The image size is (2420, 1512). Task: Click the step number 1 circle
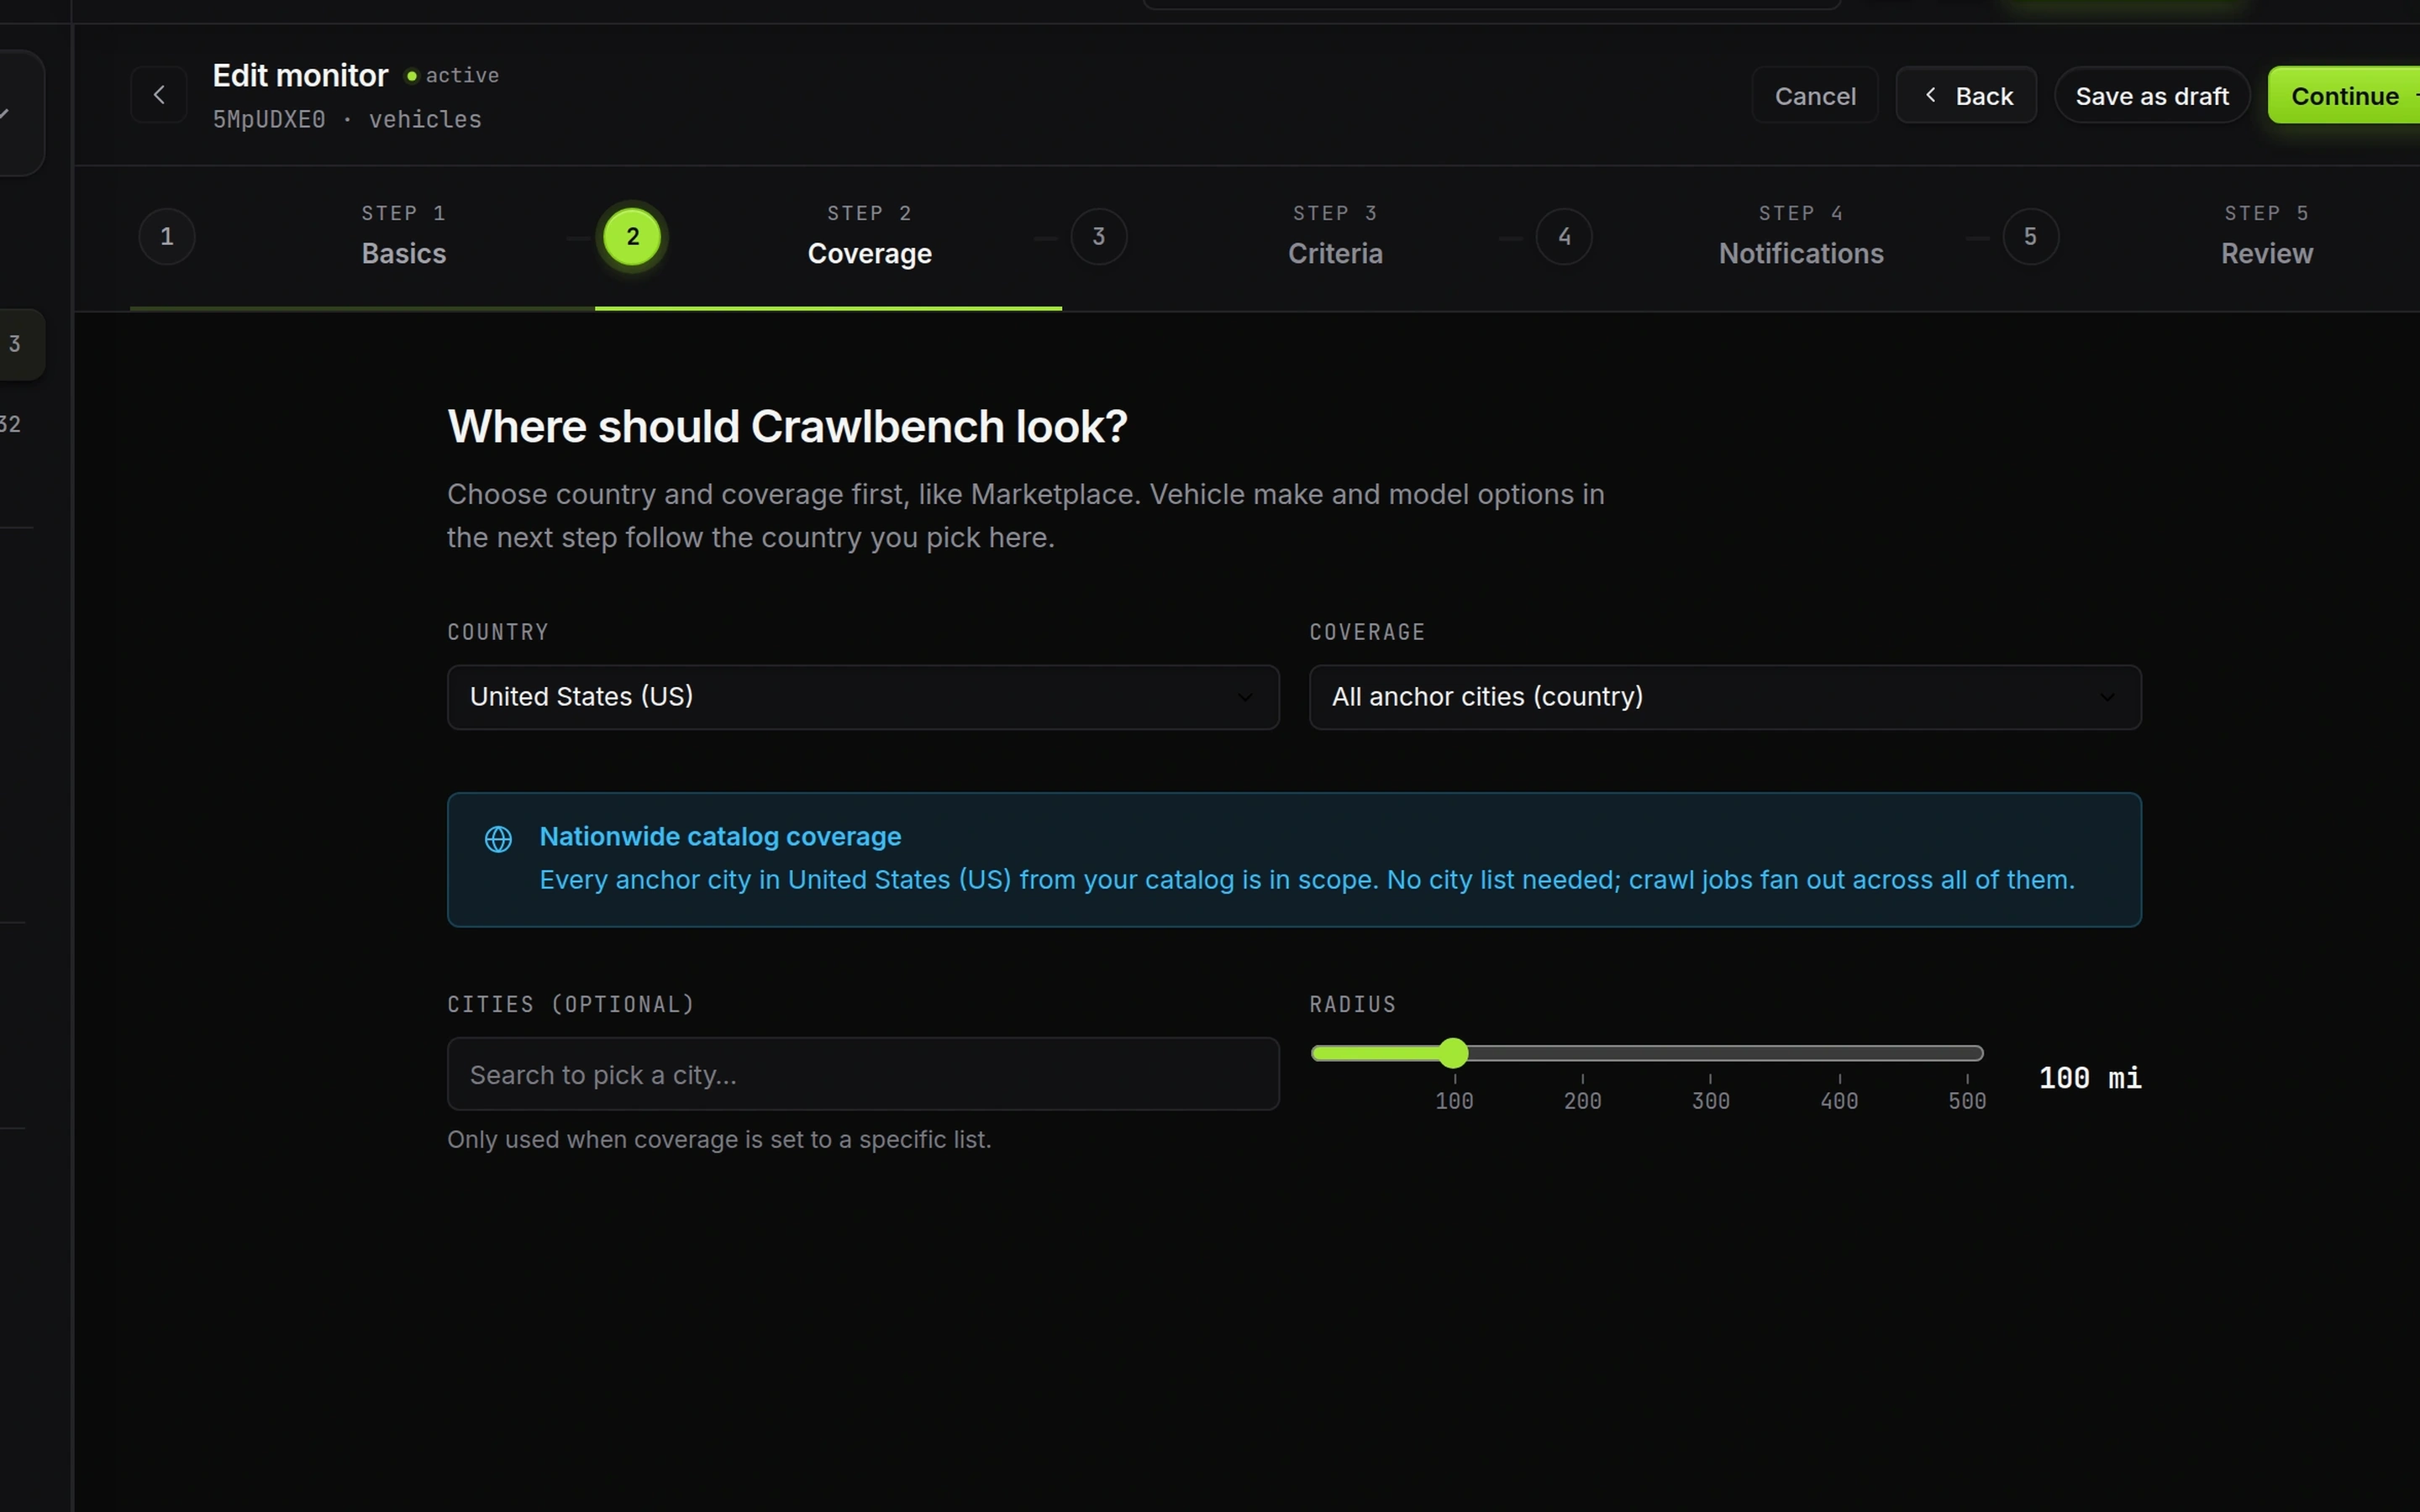pos(167,237)
